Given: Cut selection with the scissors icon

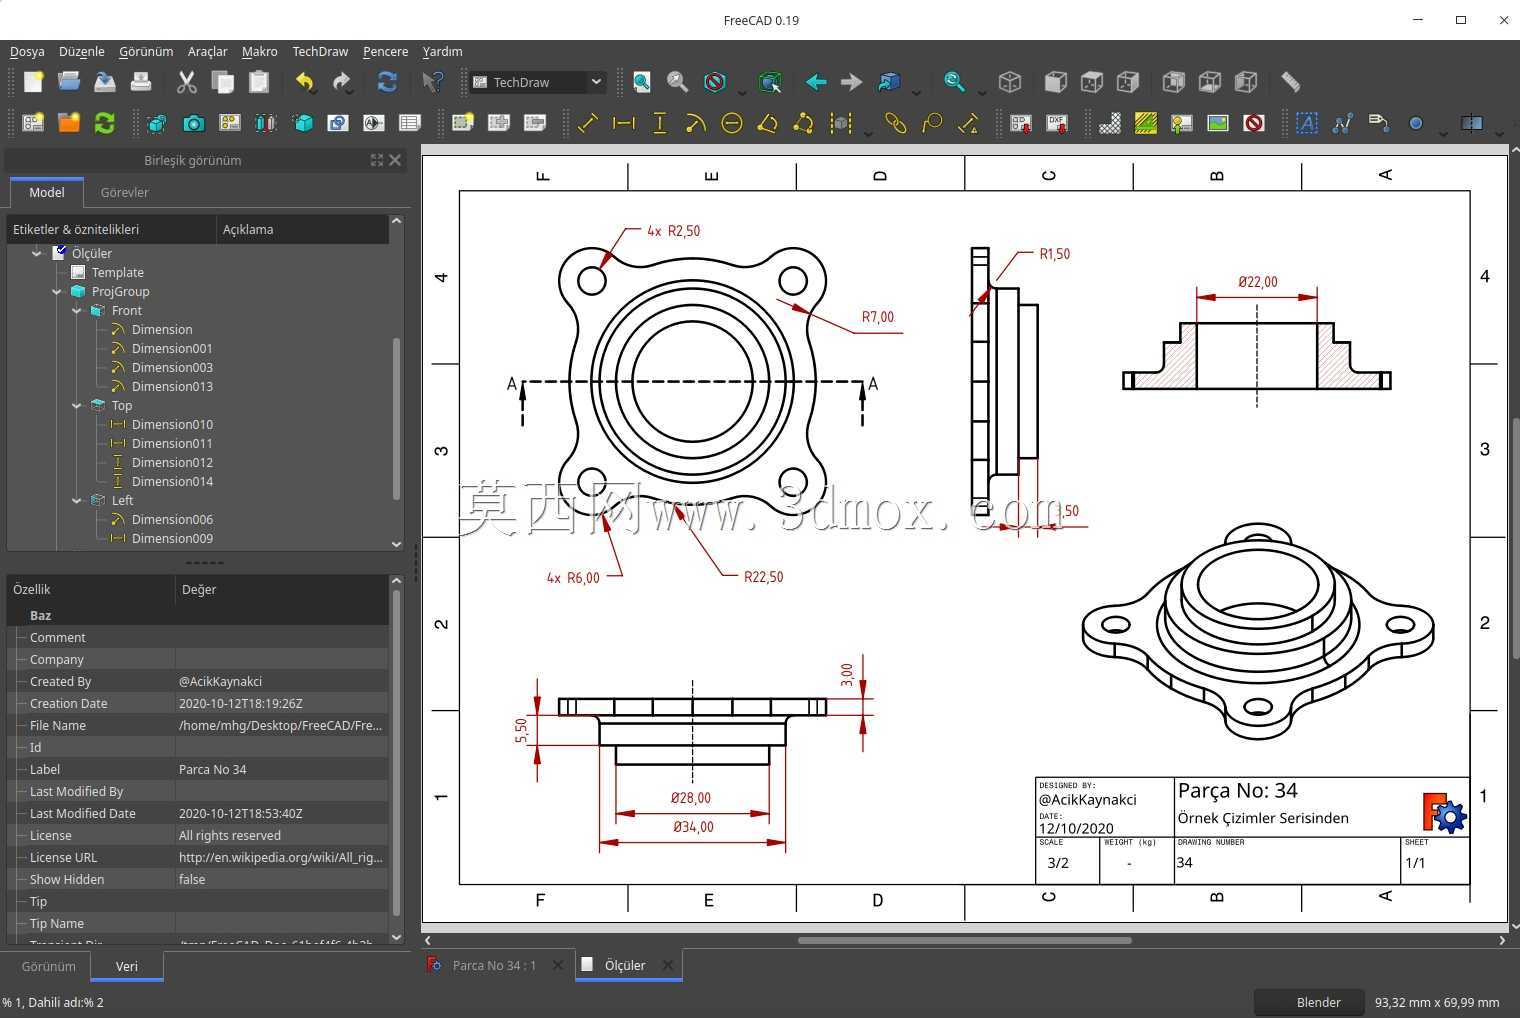Looking at the screenshot, I should [186, 82].
